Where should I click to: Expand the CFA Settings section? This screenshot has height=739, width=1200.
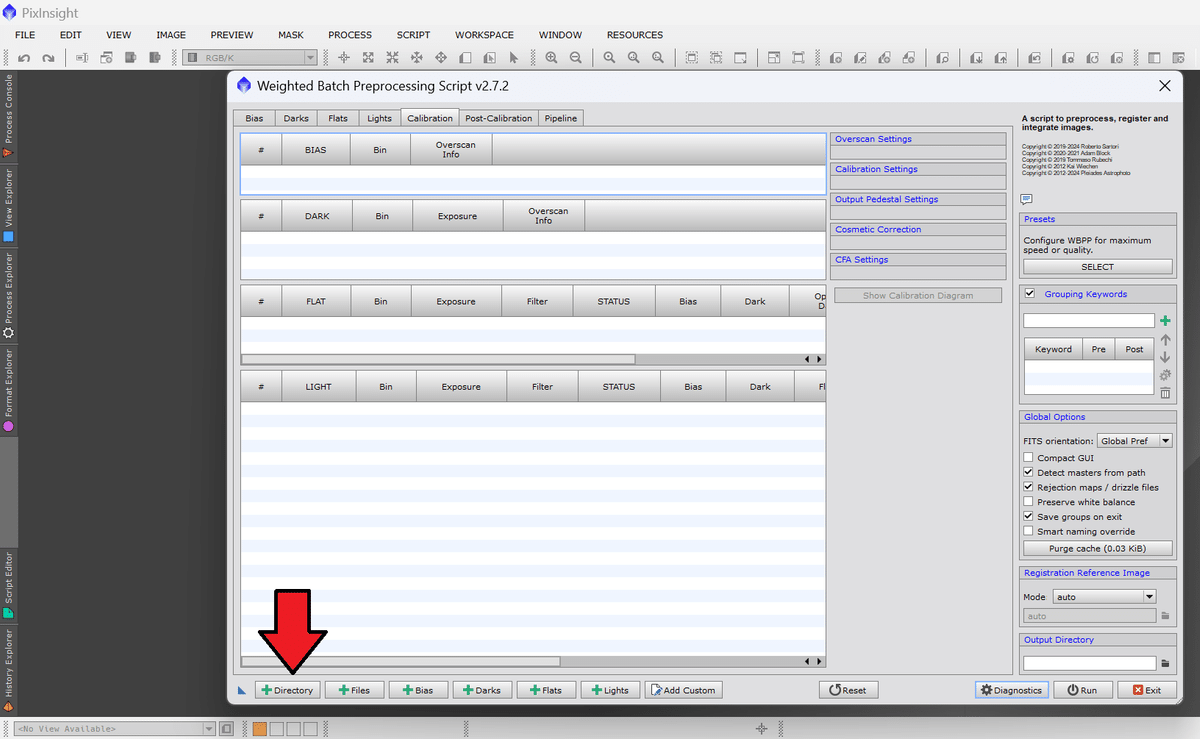point(918,259)
